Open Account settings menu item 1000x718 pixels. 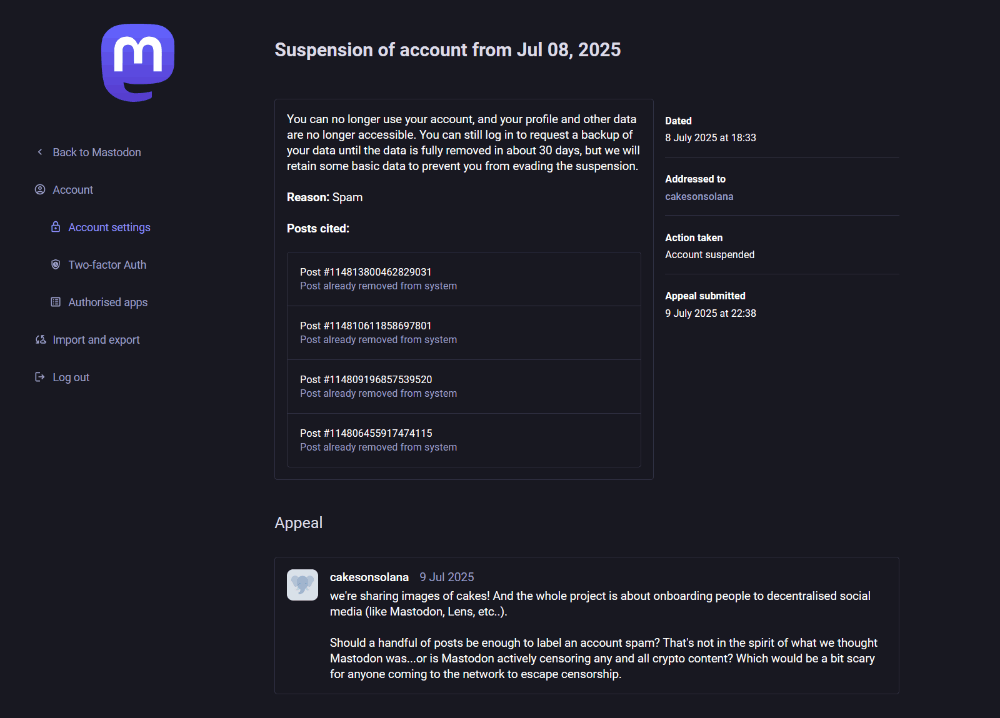pos(109,227)
